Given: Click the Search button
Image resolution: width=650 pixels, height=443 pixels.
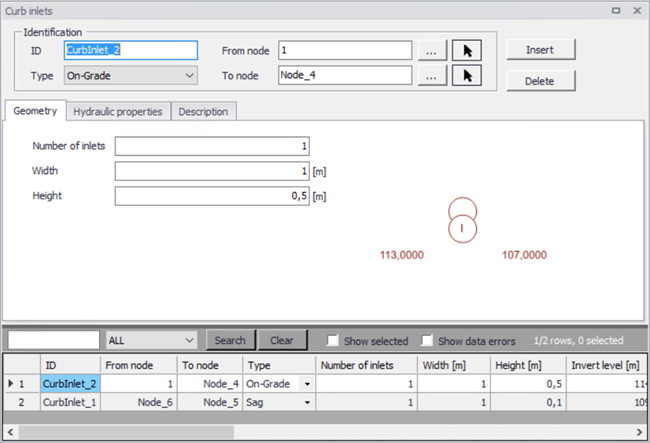Looking at the screenshot, I should click(230, 340).
